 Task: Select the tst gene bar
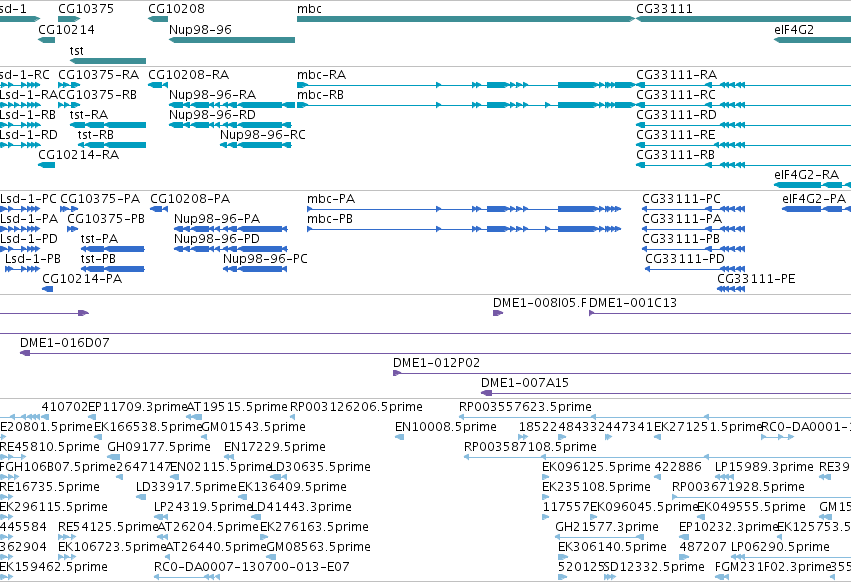[107, 61]
